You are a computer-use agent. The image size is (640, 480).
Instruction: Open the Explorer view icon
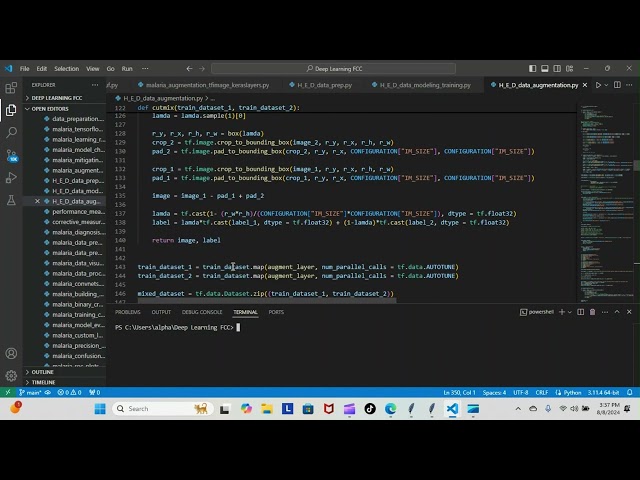(x=11, y=110)
